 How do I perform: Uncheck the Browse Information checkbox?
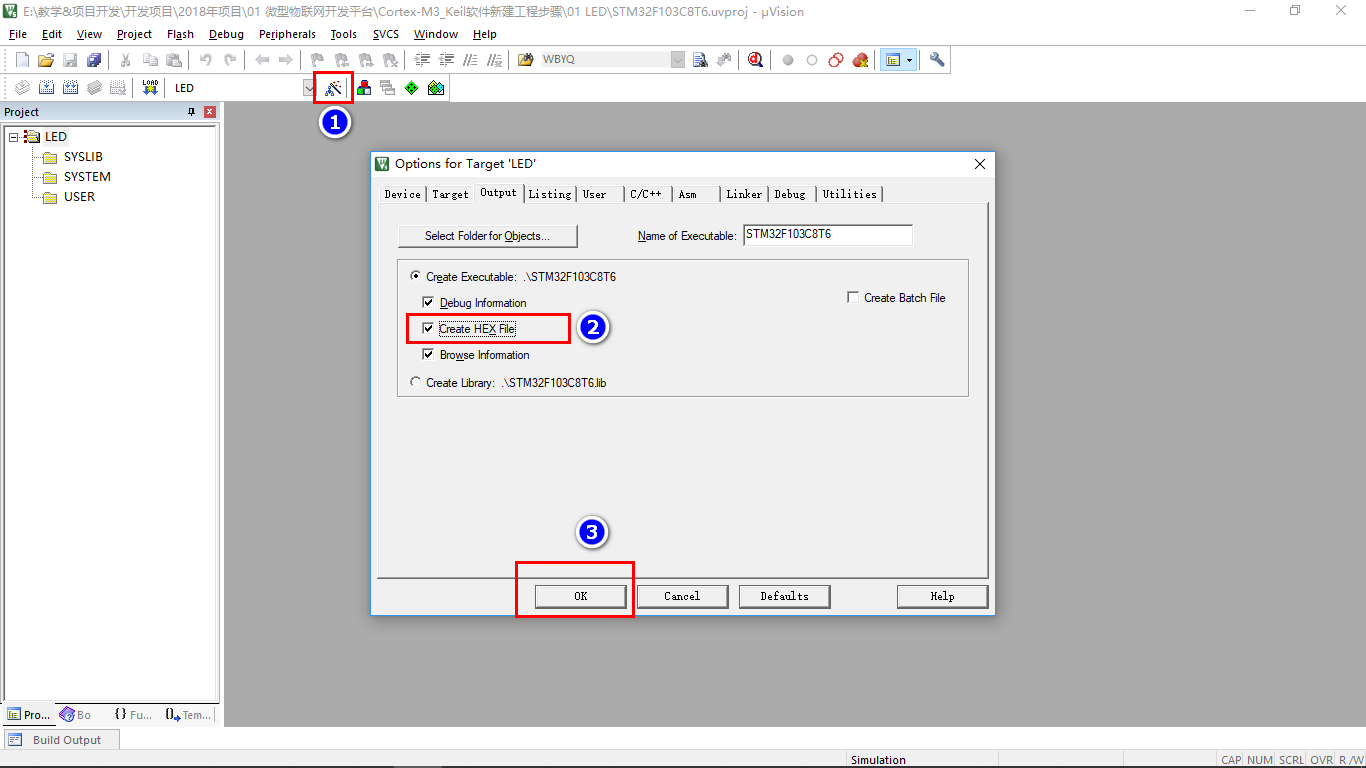[x=428, y=355]
